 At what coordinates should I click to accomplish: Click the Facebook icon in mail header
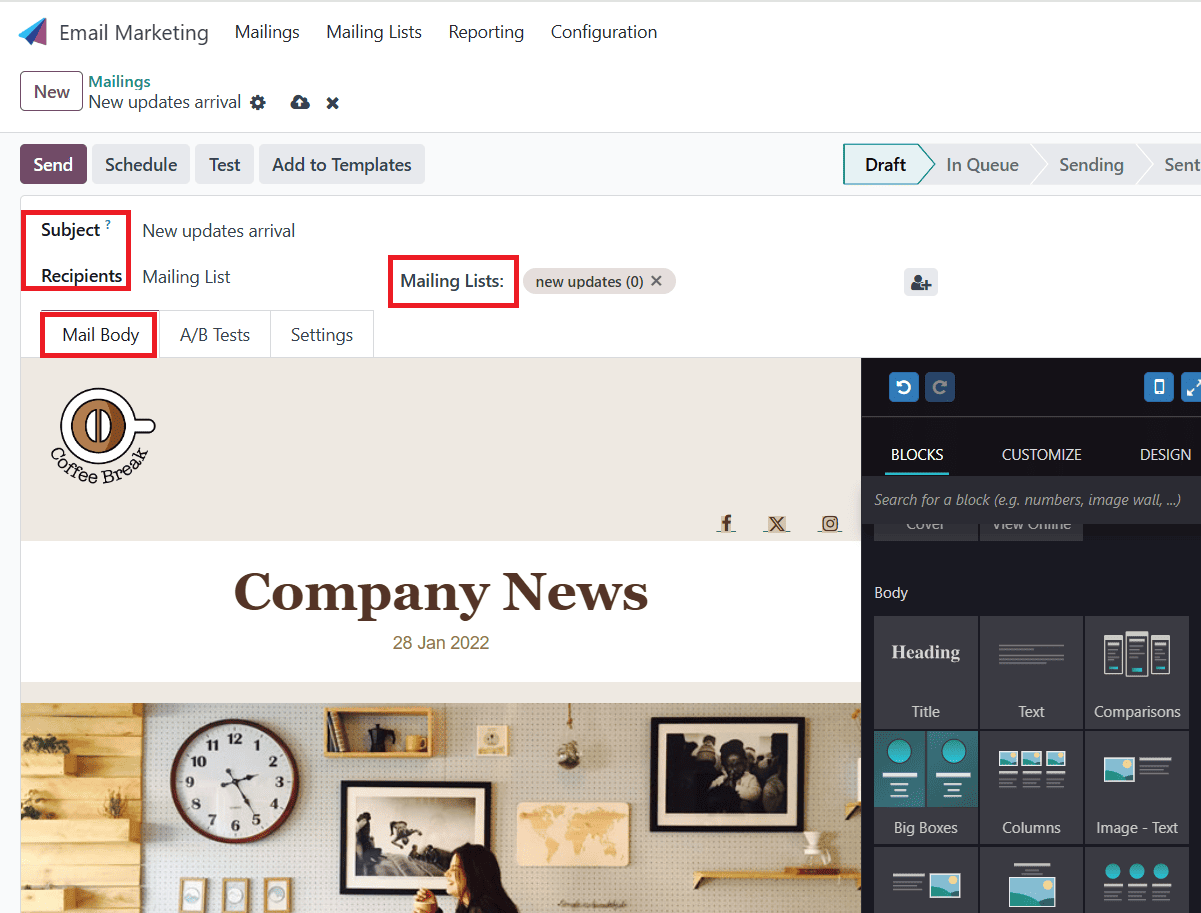tap(726, 523)
